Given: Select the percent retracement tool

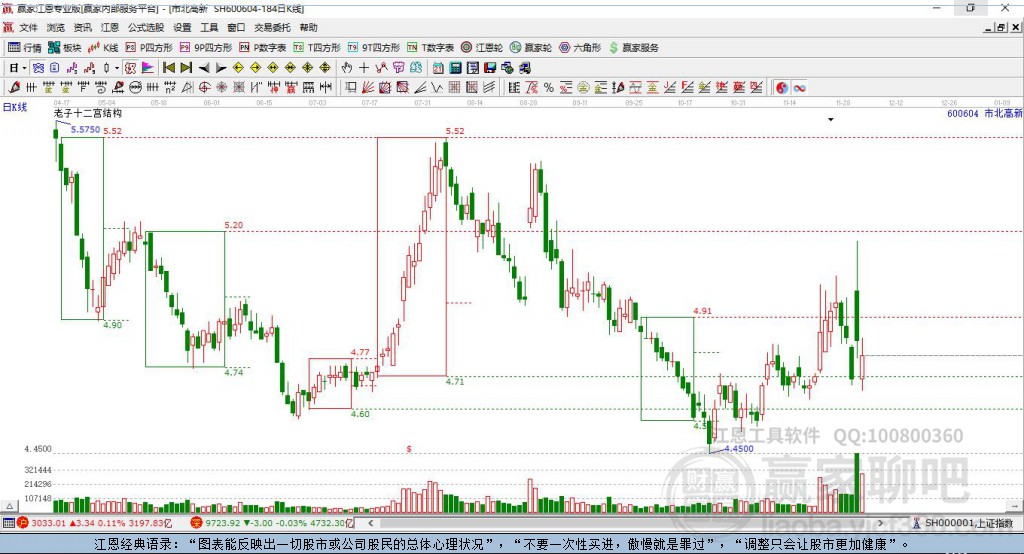Looking at the screenshot, I should coord(549,87).
